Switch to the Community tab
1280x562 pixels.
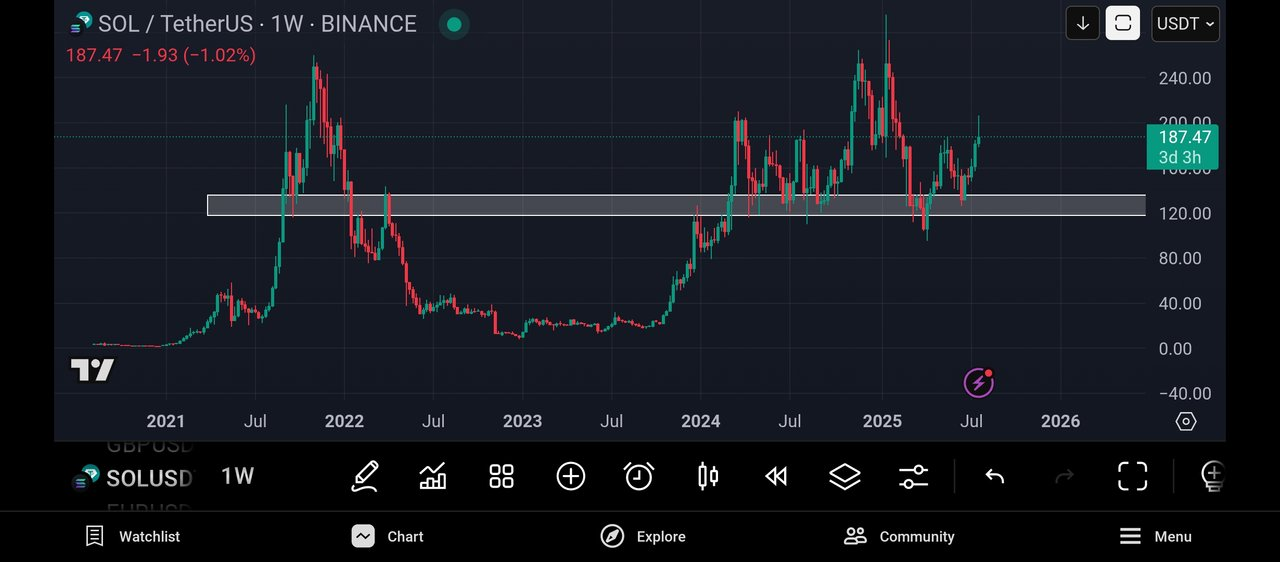click(899, 536)
